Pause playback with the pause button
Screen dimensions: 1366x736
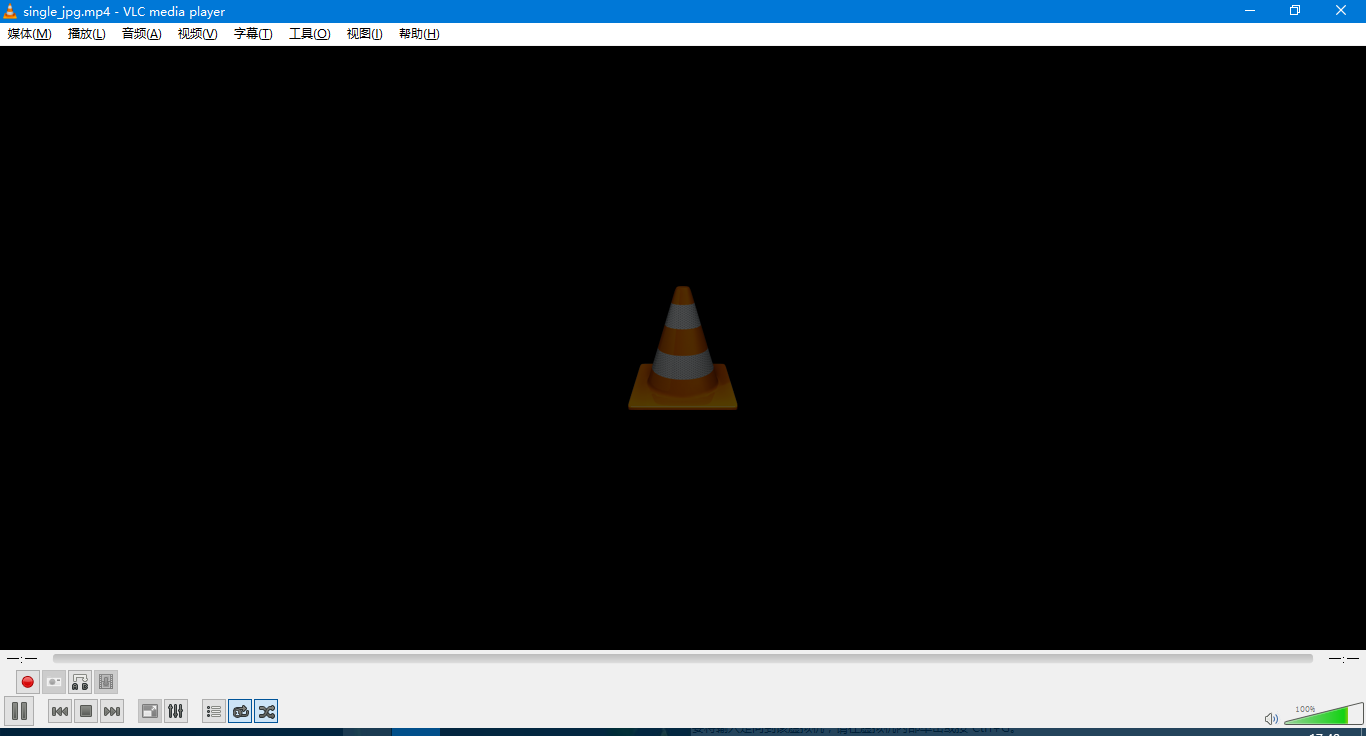point(19,711)
